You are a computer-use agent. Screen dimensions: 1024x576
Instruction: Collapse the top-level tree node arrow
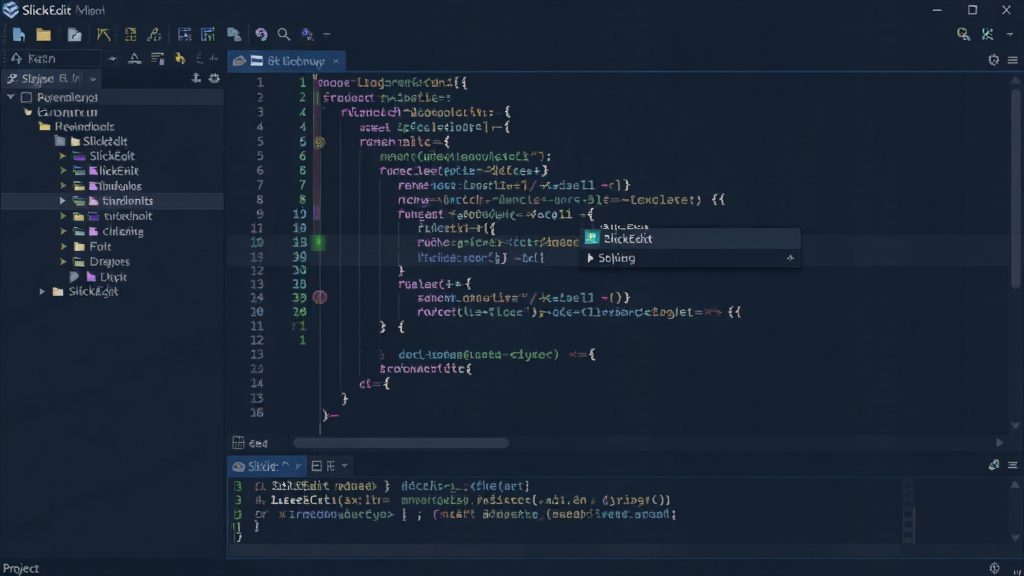click(x=10, y=97)
